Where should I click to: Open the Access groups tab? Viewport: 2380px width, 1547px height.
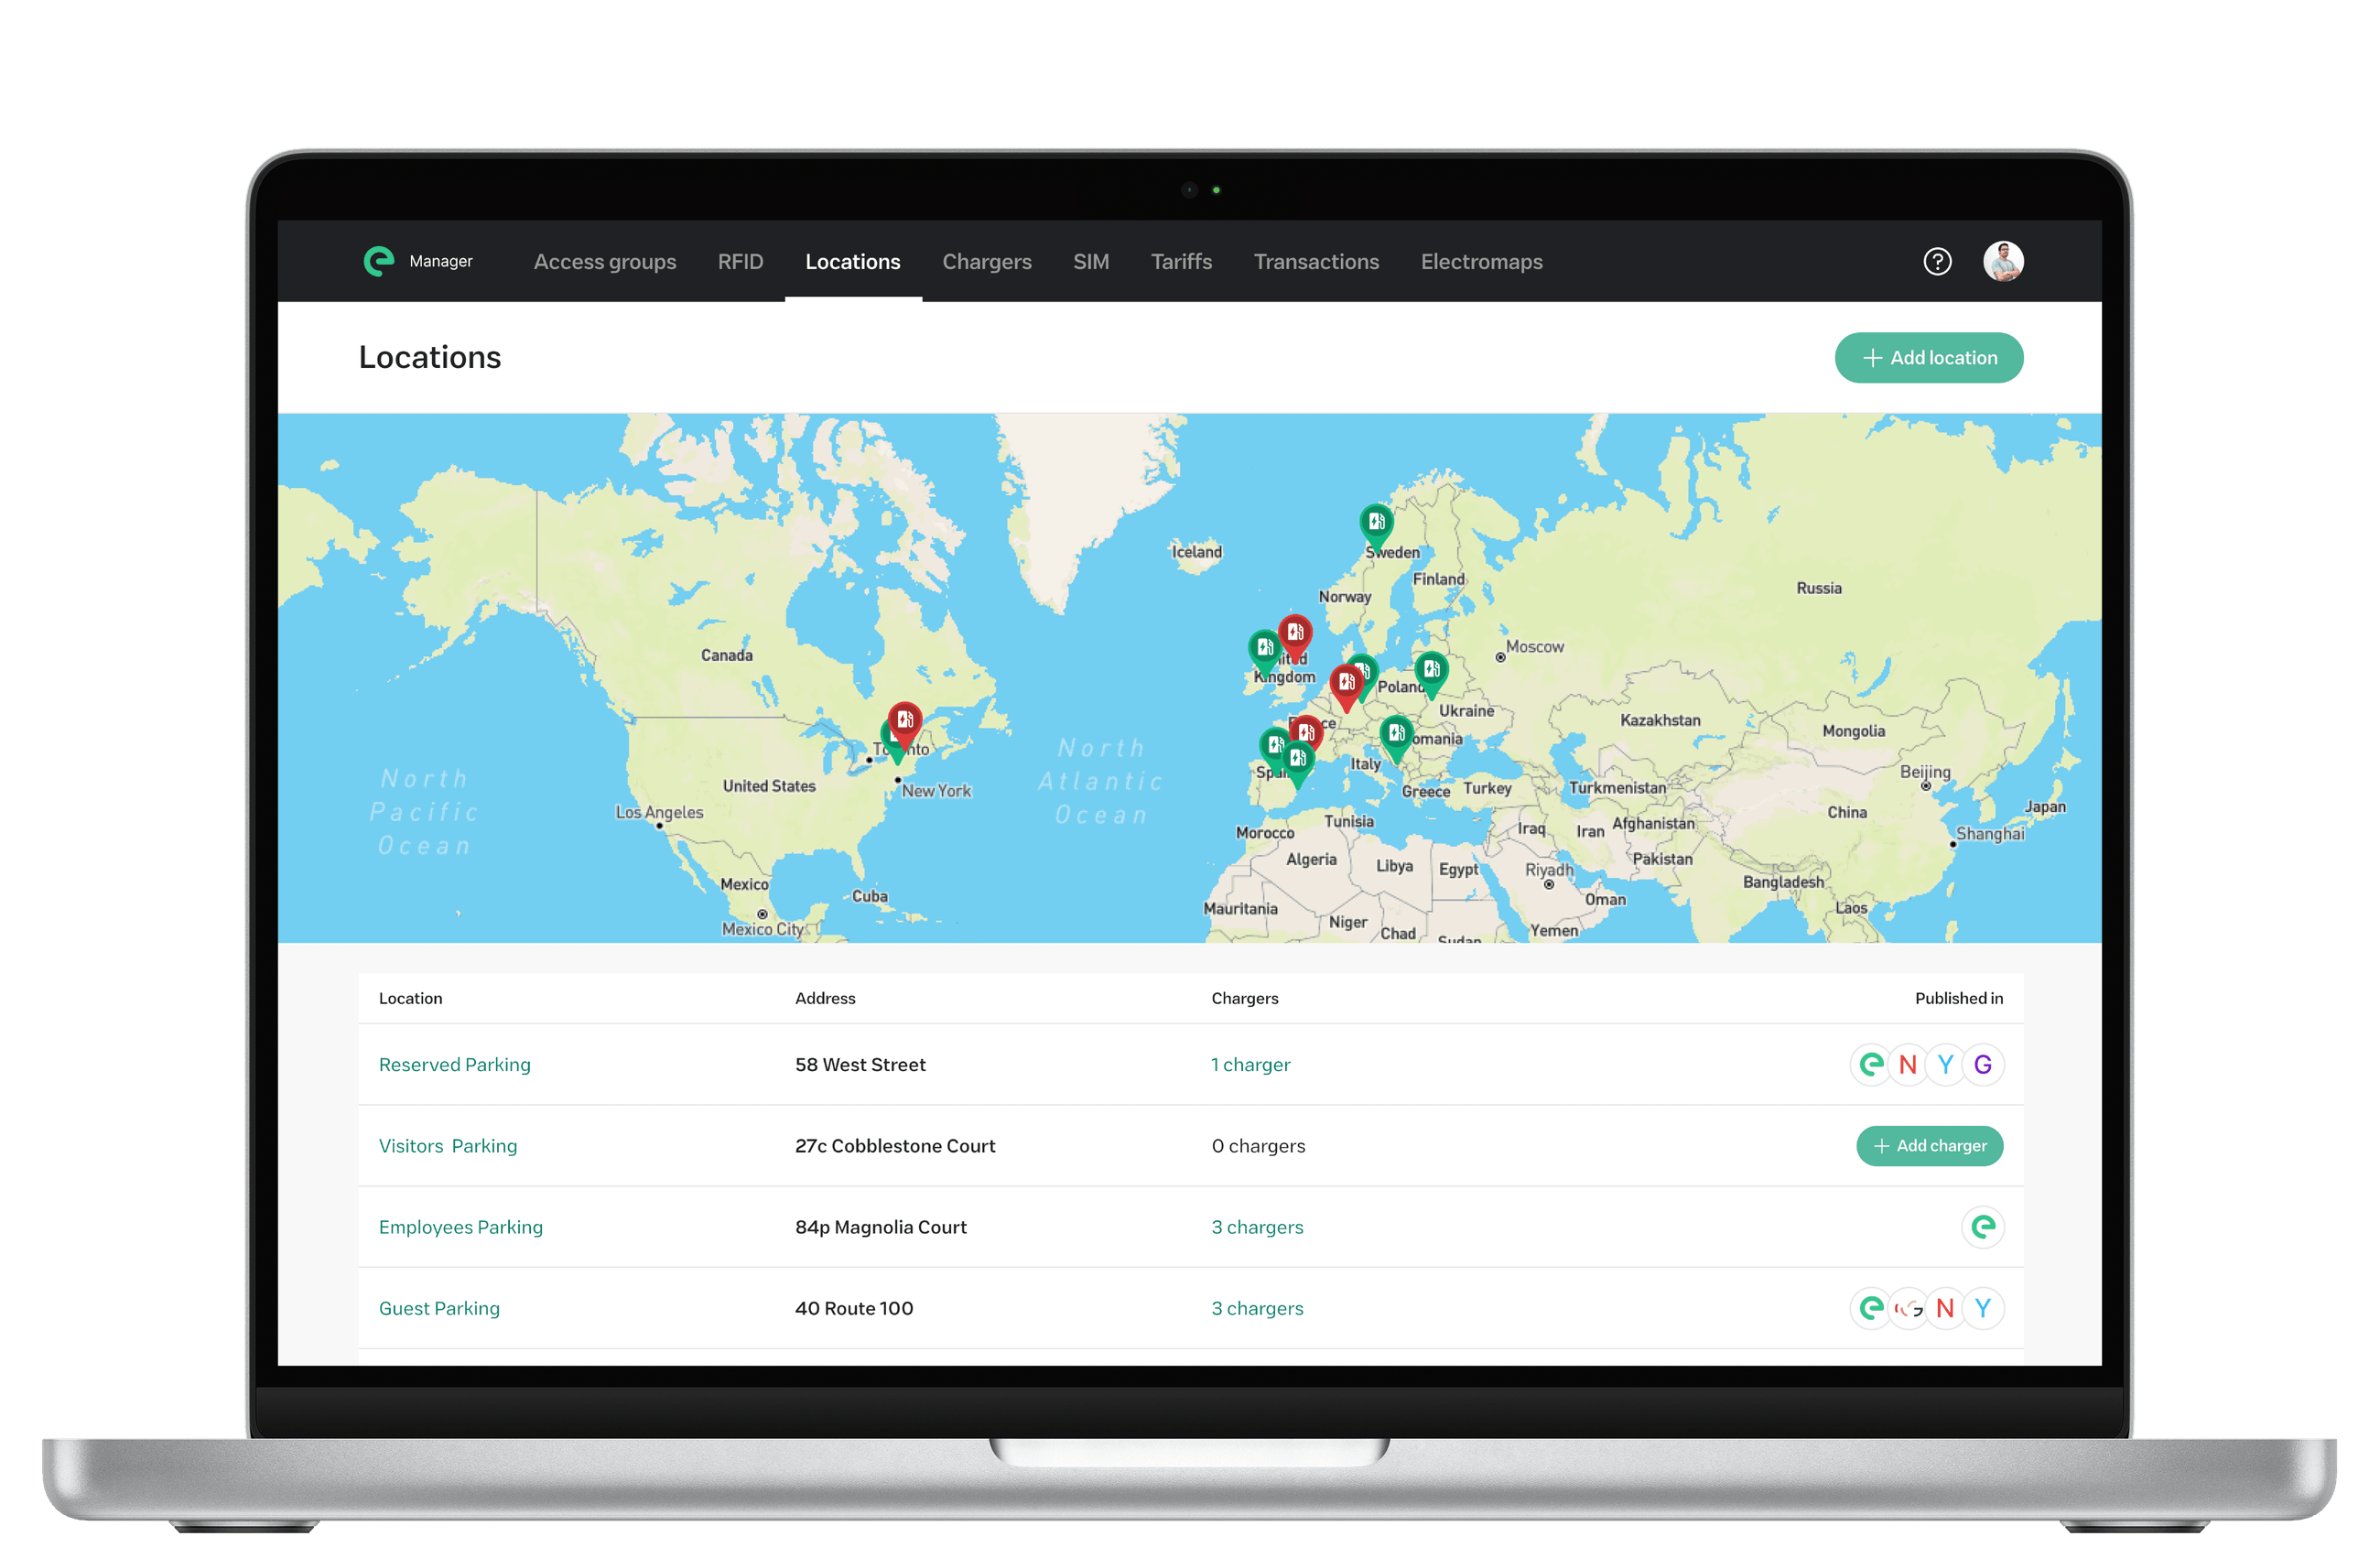pyautogui.click(x=604, y=262)
